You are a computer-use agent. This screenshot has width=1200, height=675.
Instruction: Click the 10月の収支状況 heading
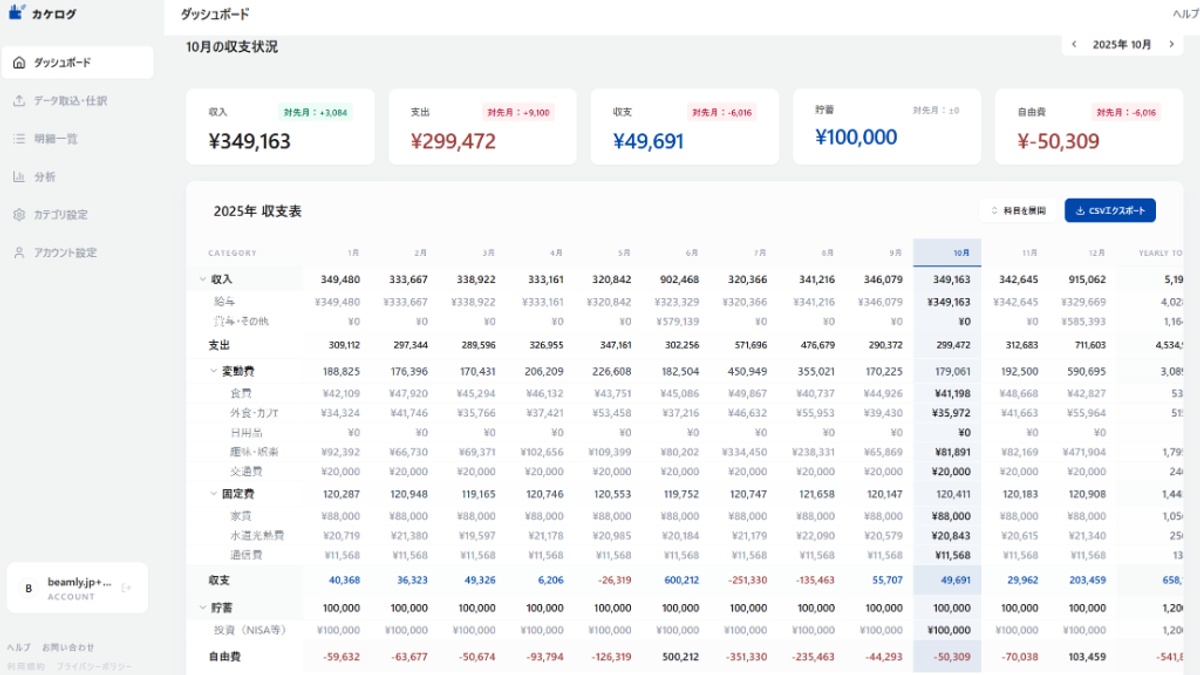coord(232,47)
